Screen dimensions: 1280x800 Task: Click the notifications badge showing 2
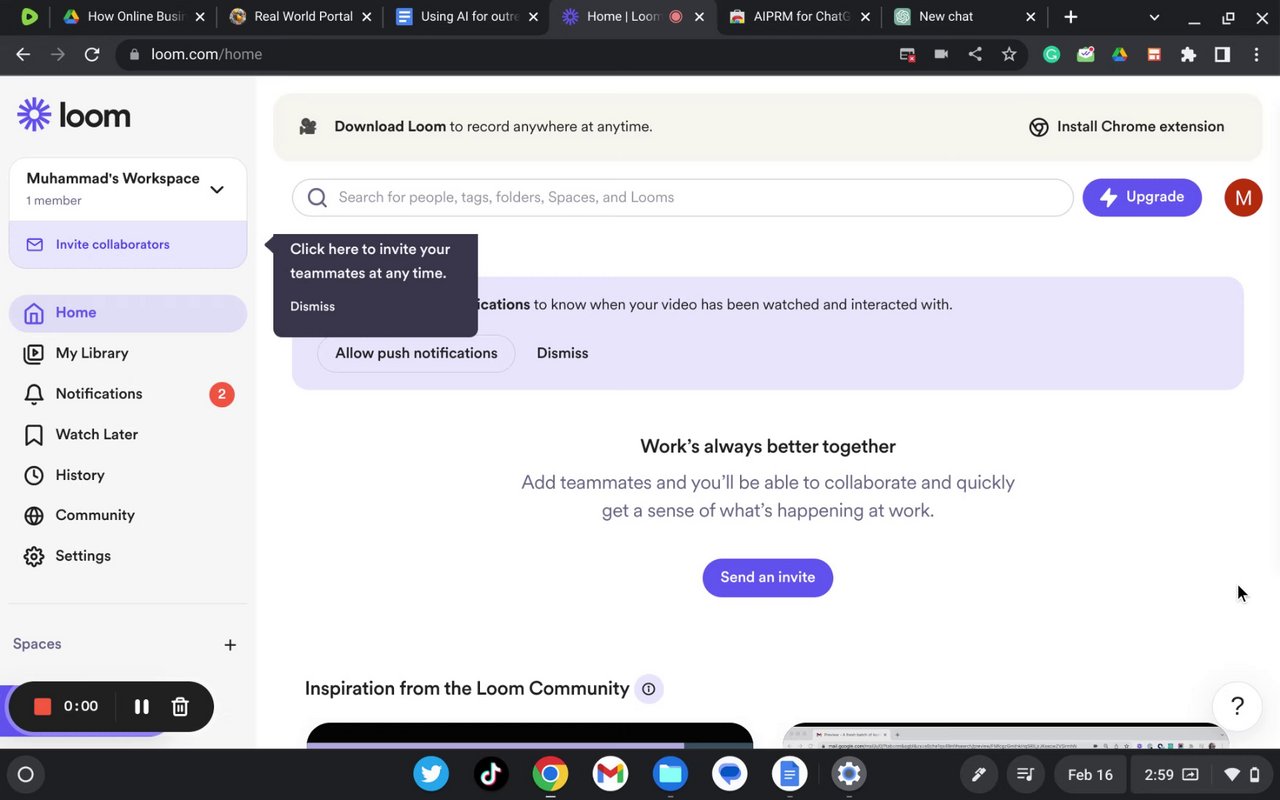pos(221,394)
